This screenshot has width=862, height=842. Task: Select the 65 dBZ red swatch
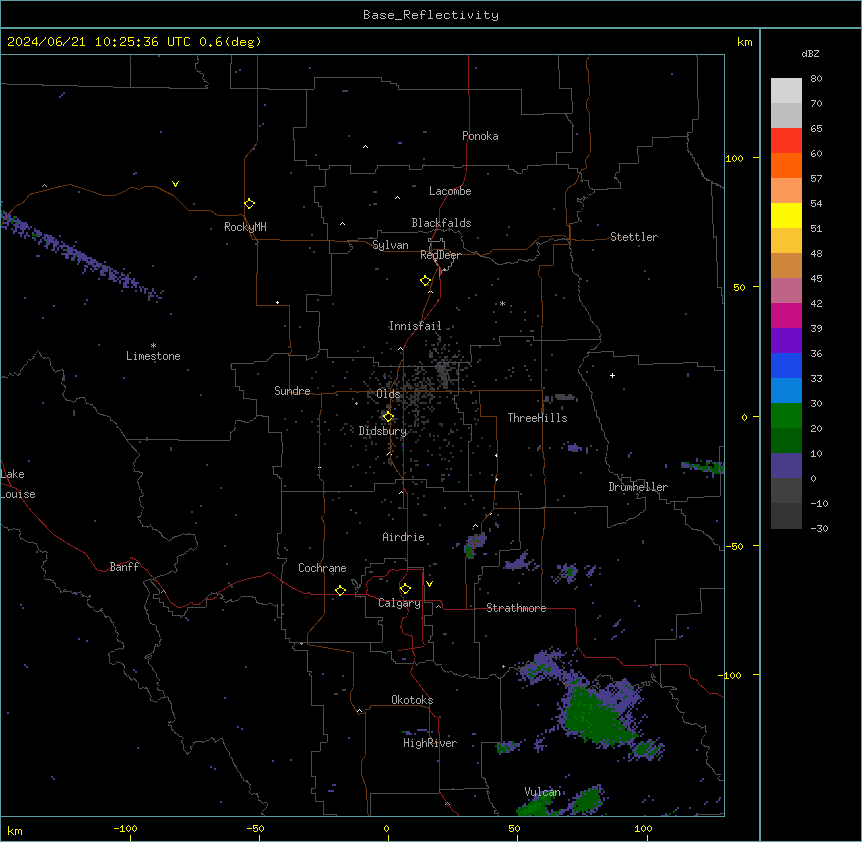(786, 141)
